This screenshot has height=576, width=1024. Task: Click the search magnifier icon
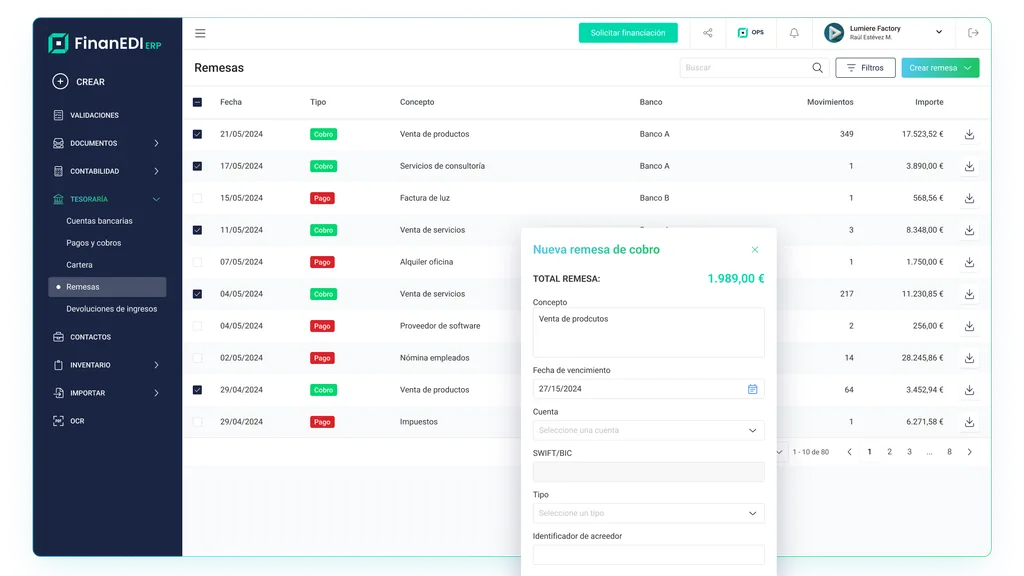click(x=817, y=68)
